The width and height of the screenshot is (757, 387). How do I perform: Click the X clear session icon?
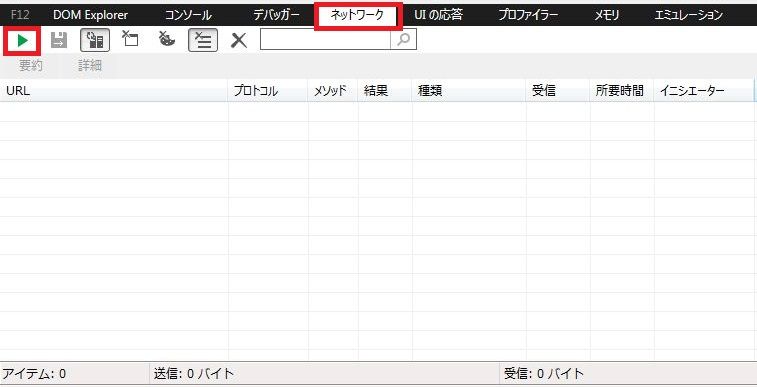pyautogui.click(x=238, y=41)
